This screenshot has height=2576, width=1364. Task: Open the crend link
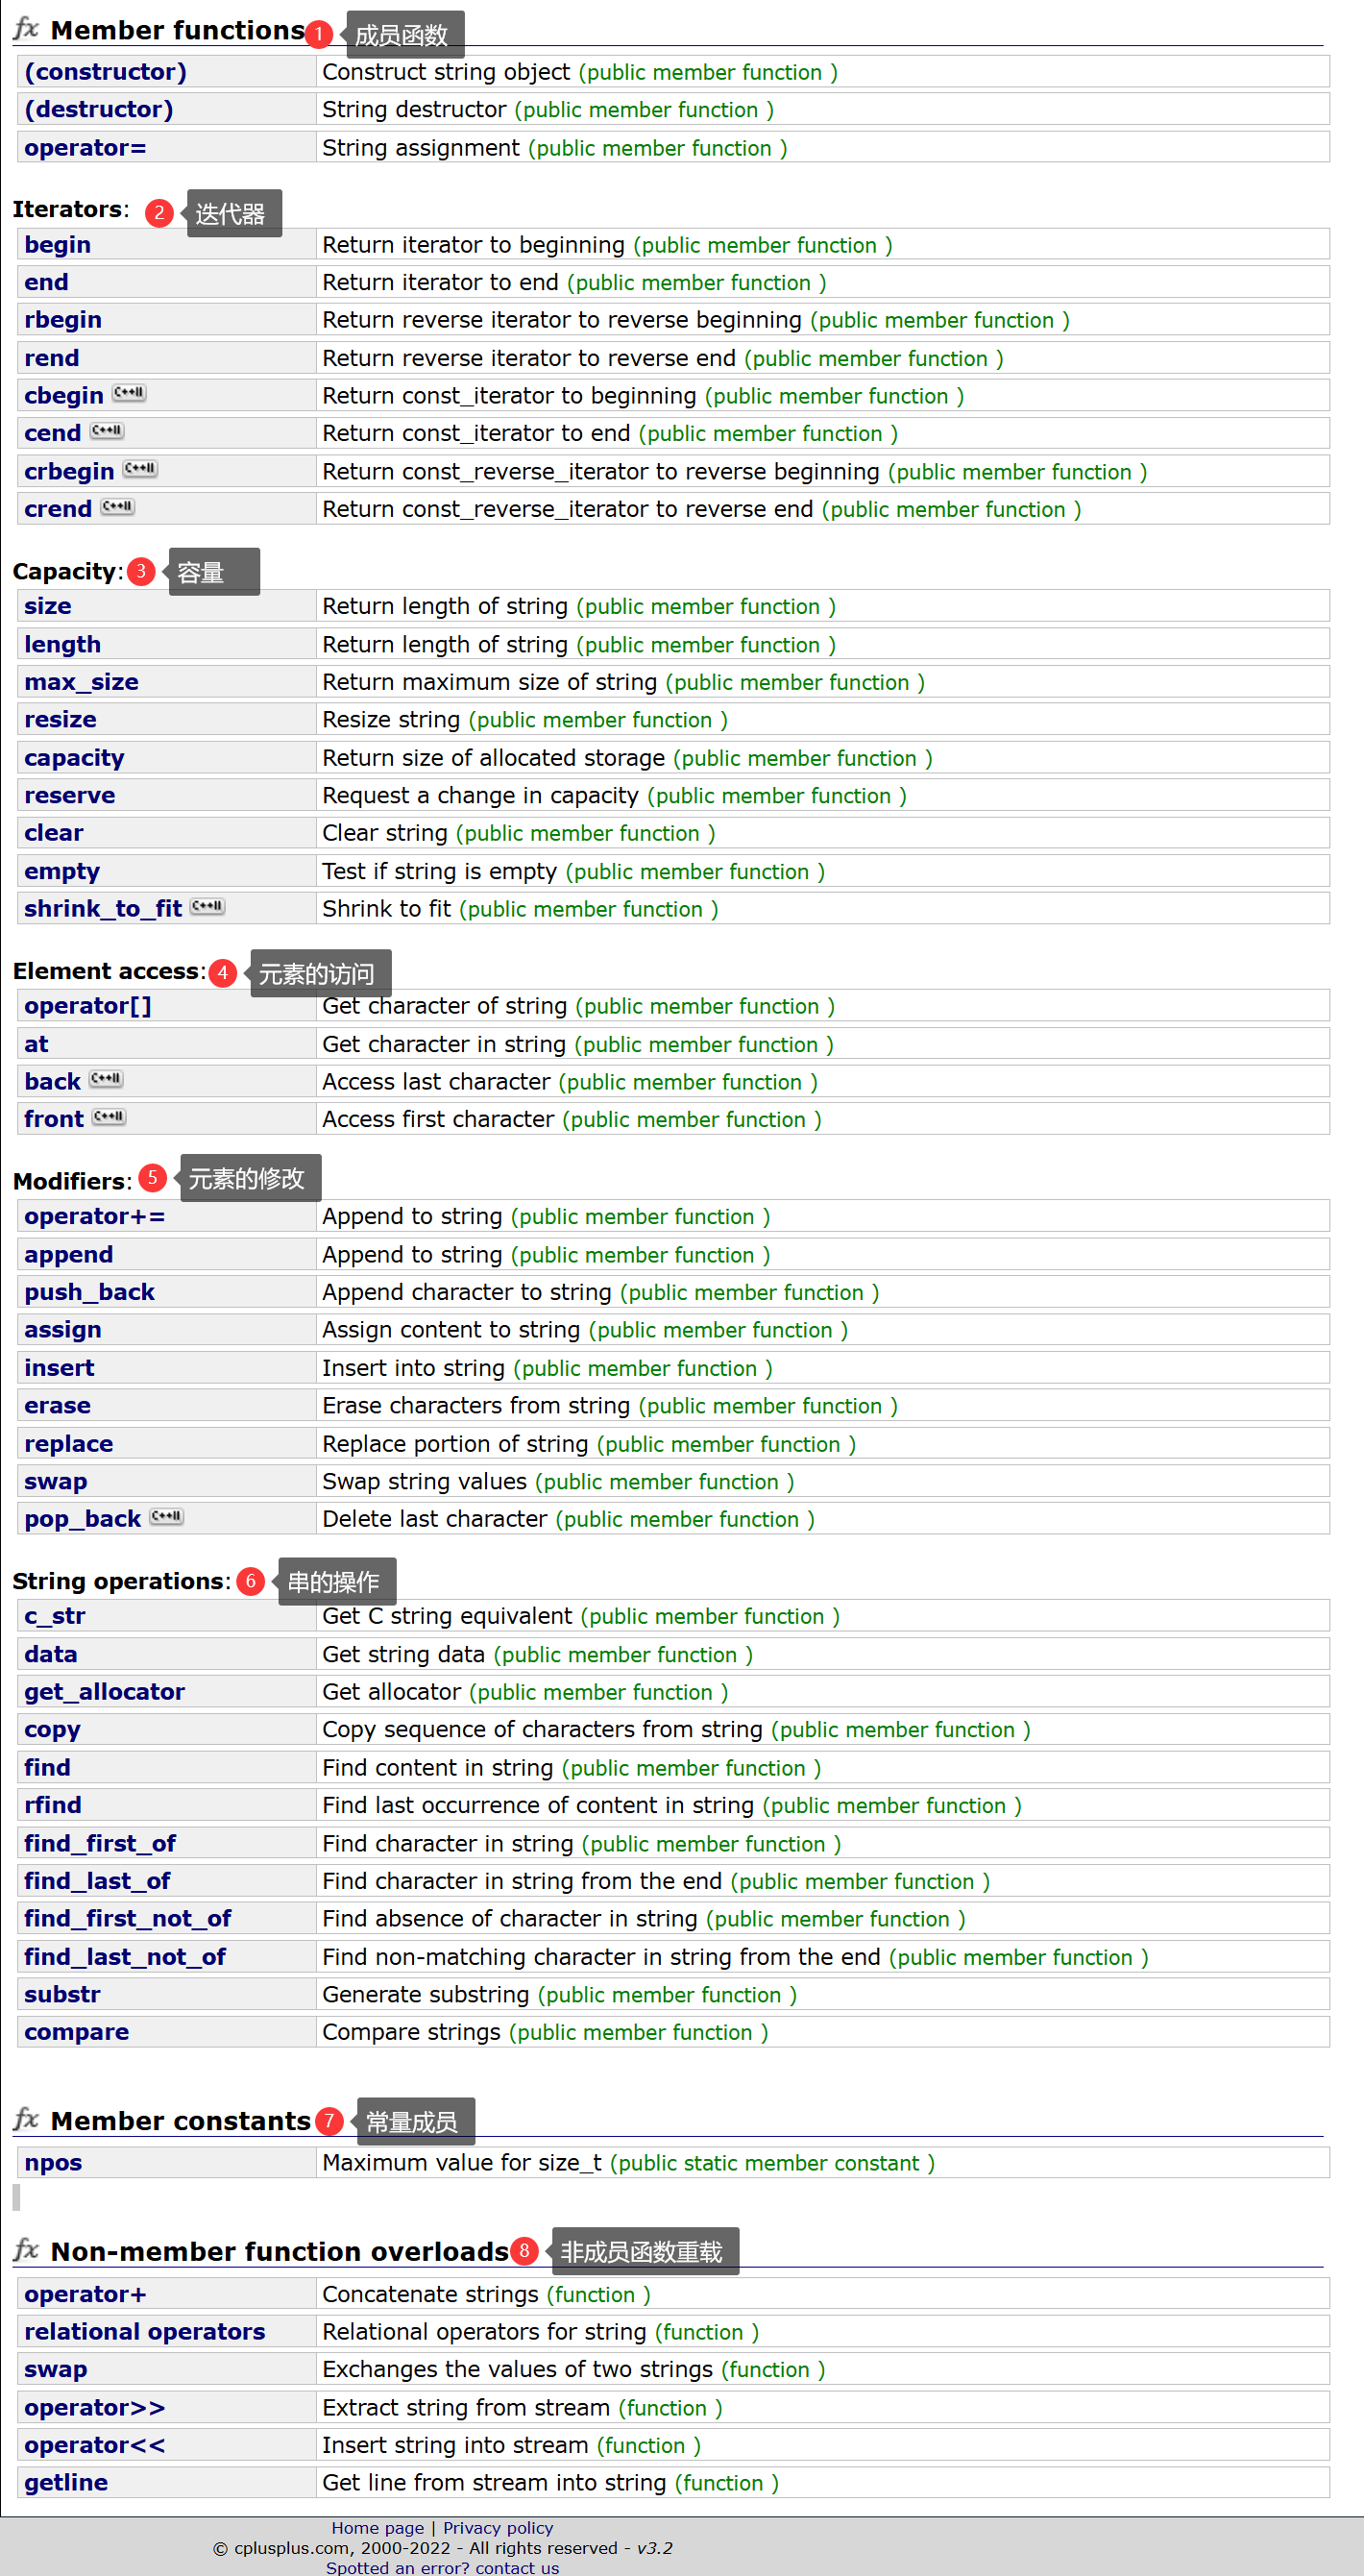[58, 509]
